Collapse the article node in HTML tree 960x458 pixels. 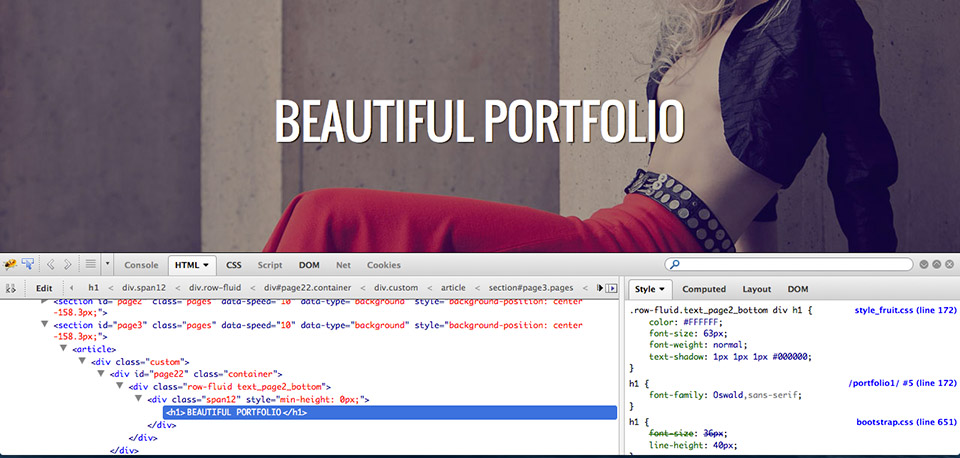[x=64, y=349]
